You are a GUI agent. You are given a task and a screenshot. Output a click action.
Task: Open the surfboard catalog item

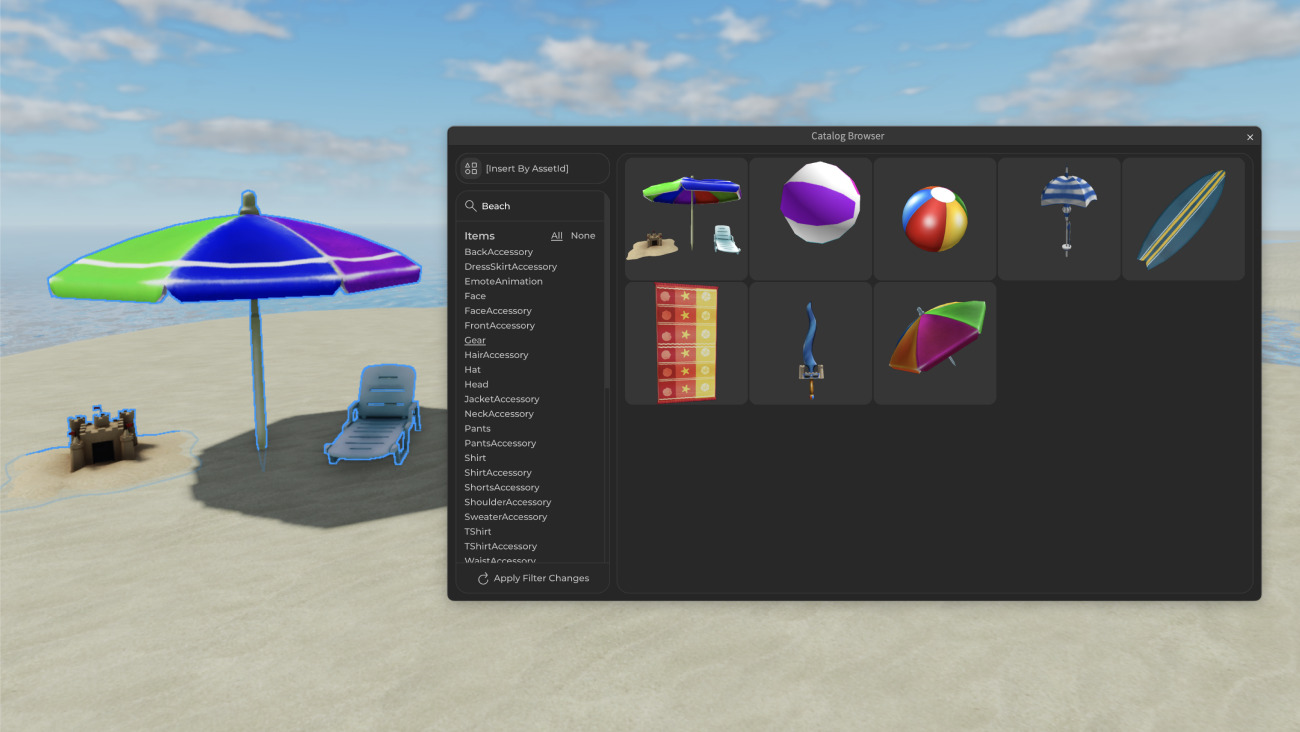pyautogui.click(x=1183, y=217)
